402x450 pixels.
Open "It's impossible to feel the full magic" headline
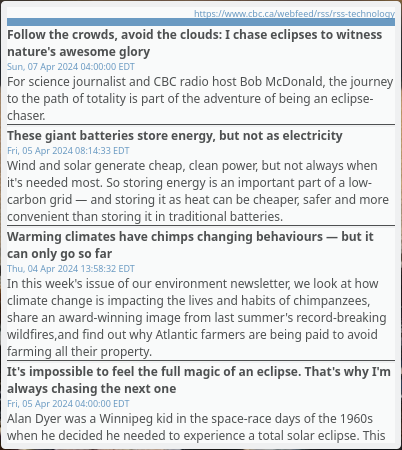199,380
